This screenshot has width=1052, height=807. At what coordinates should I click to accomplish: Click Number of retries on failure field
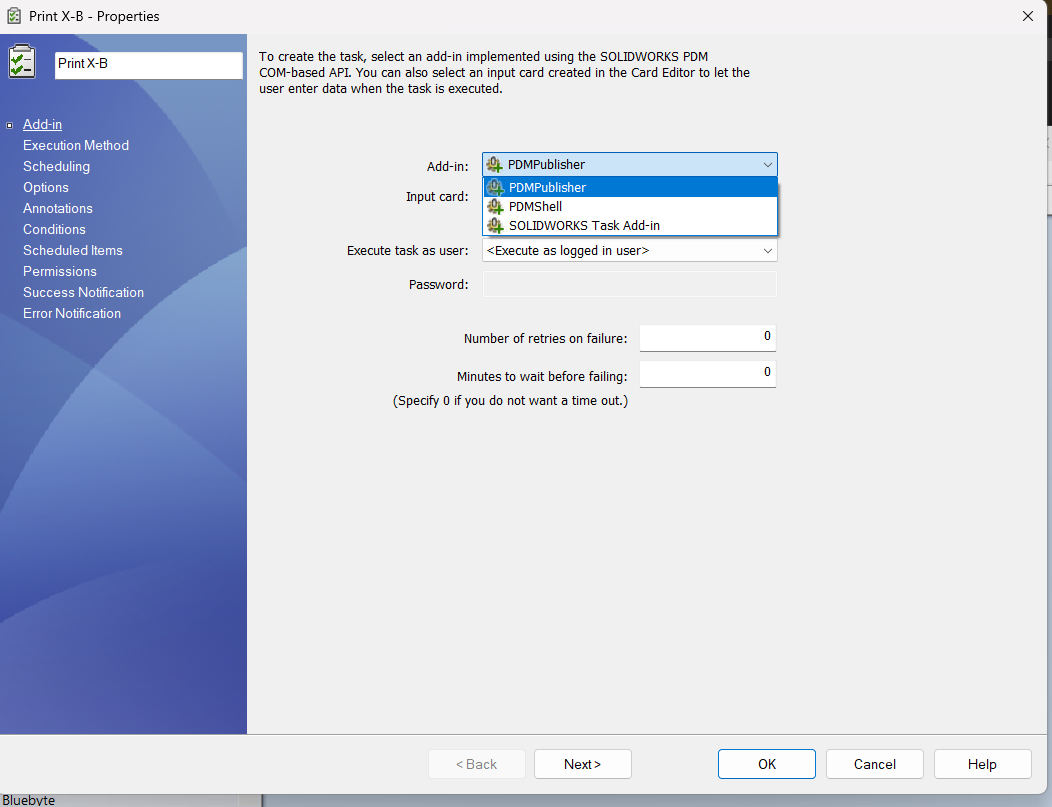(x=707, y=337)
